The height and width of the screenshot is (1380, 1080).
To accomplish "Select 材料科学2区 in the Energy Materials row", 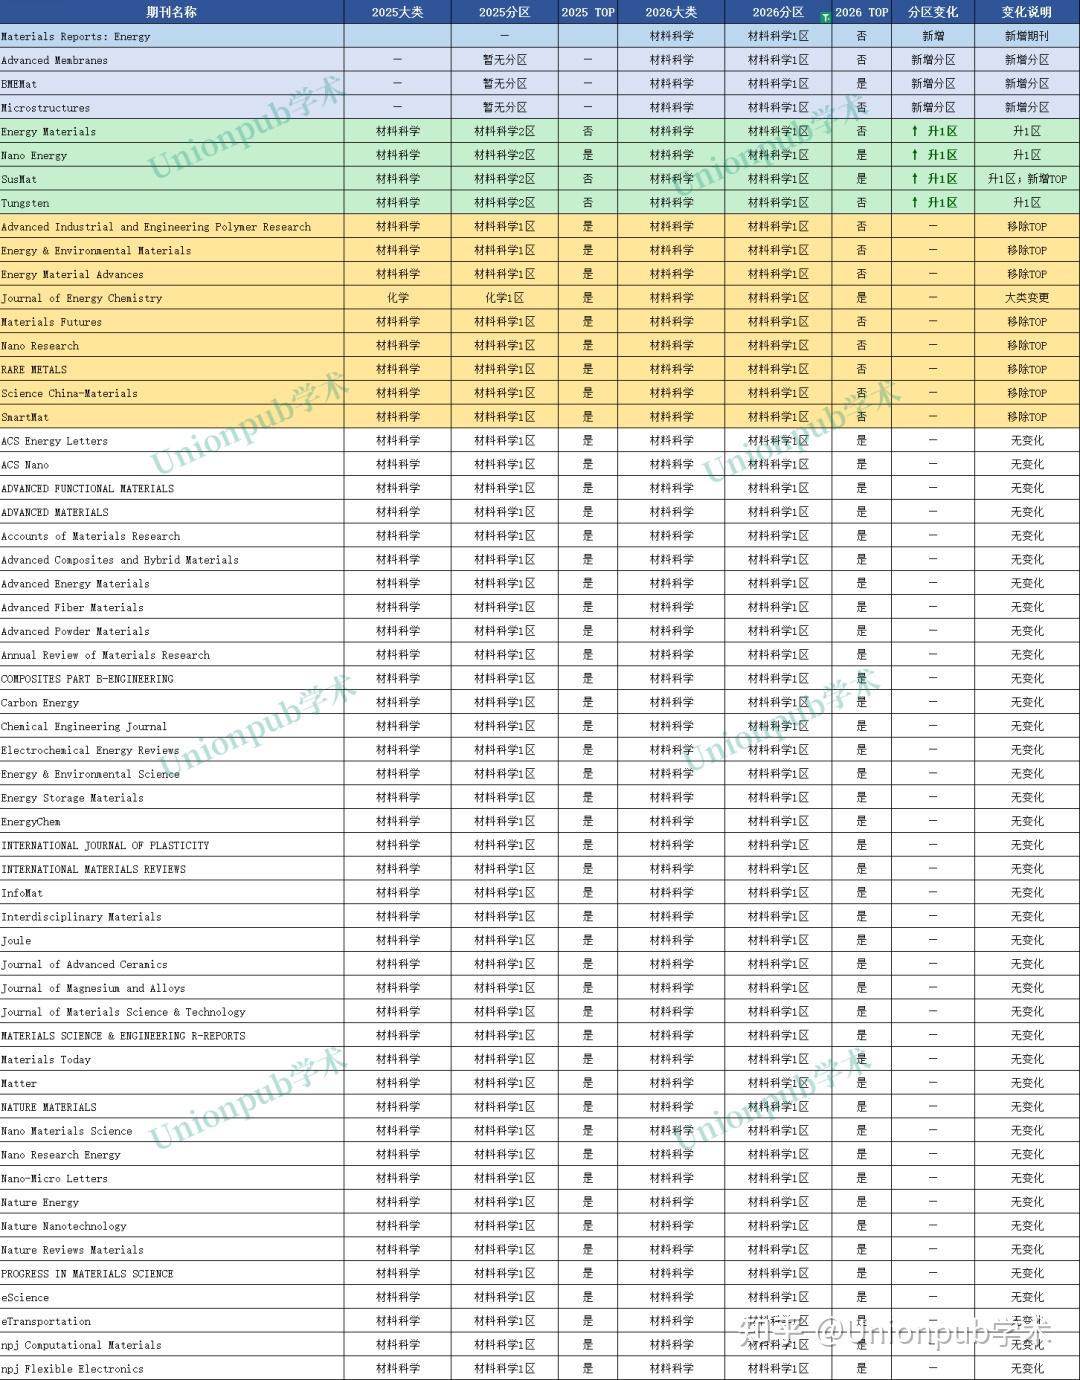I will click(x=505, y=131).
